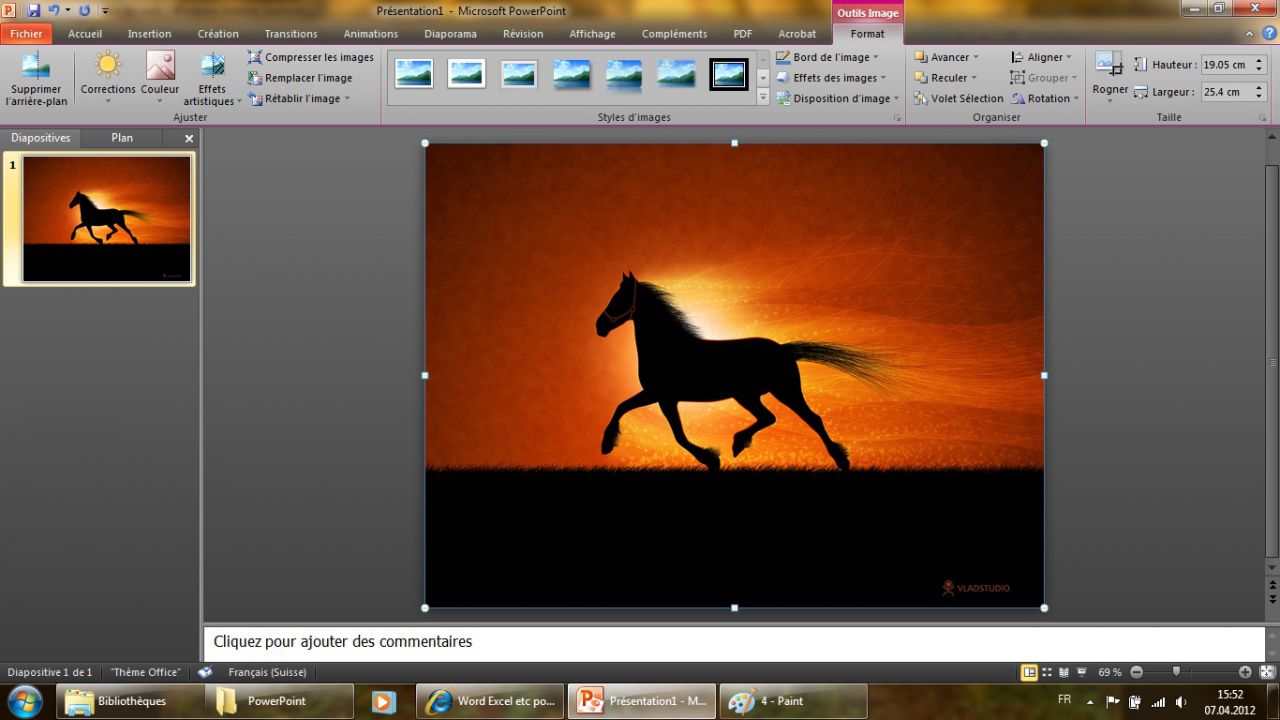Select slide 1 thumbnail in Diapositives pane
Viewport: 1280px width, 720px height.
click(106, 219)
